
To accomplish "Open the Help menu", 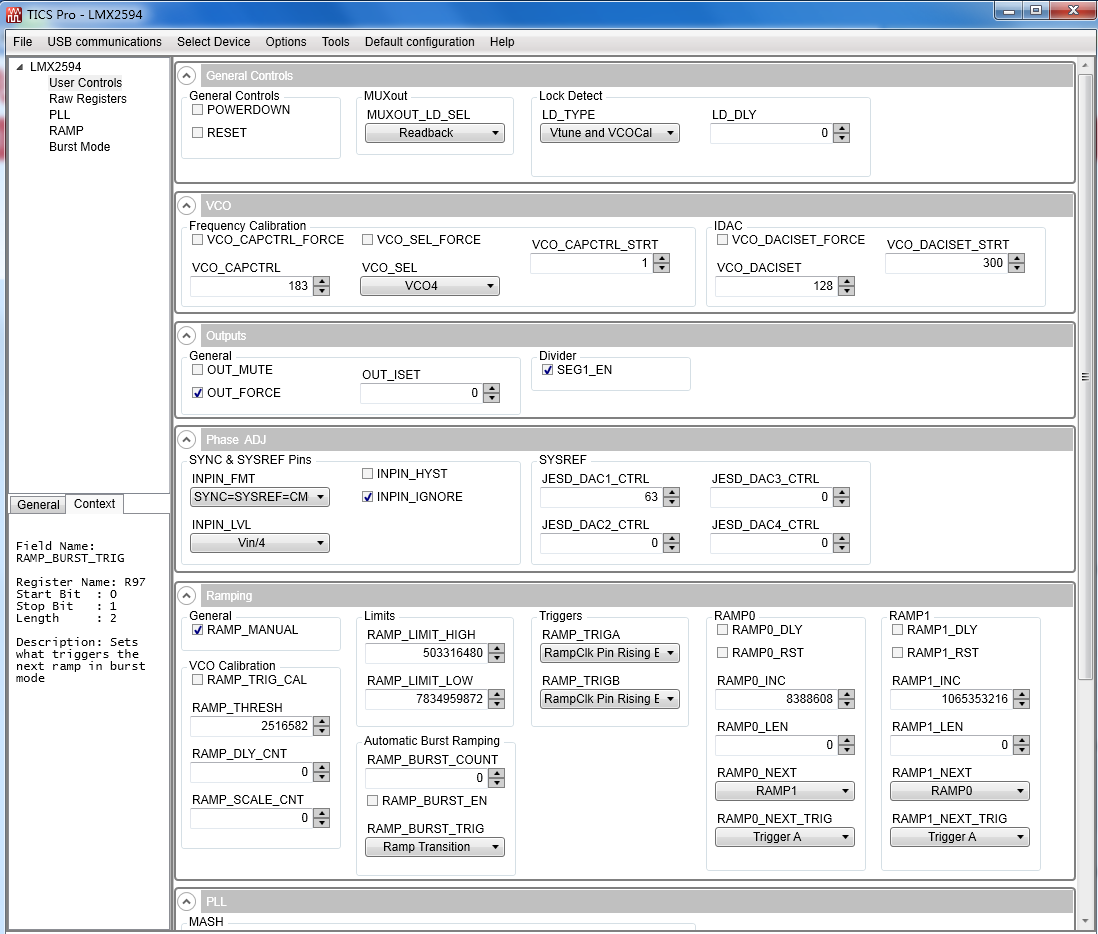I will pos(502,42).
